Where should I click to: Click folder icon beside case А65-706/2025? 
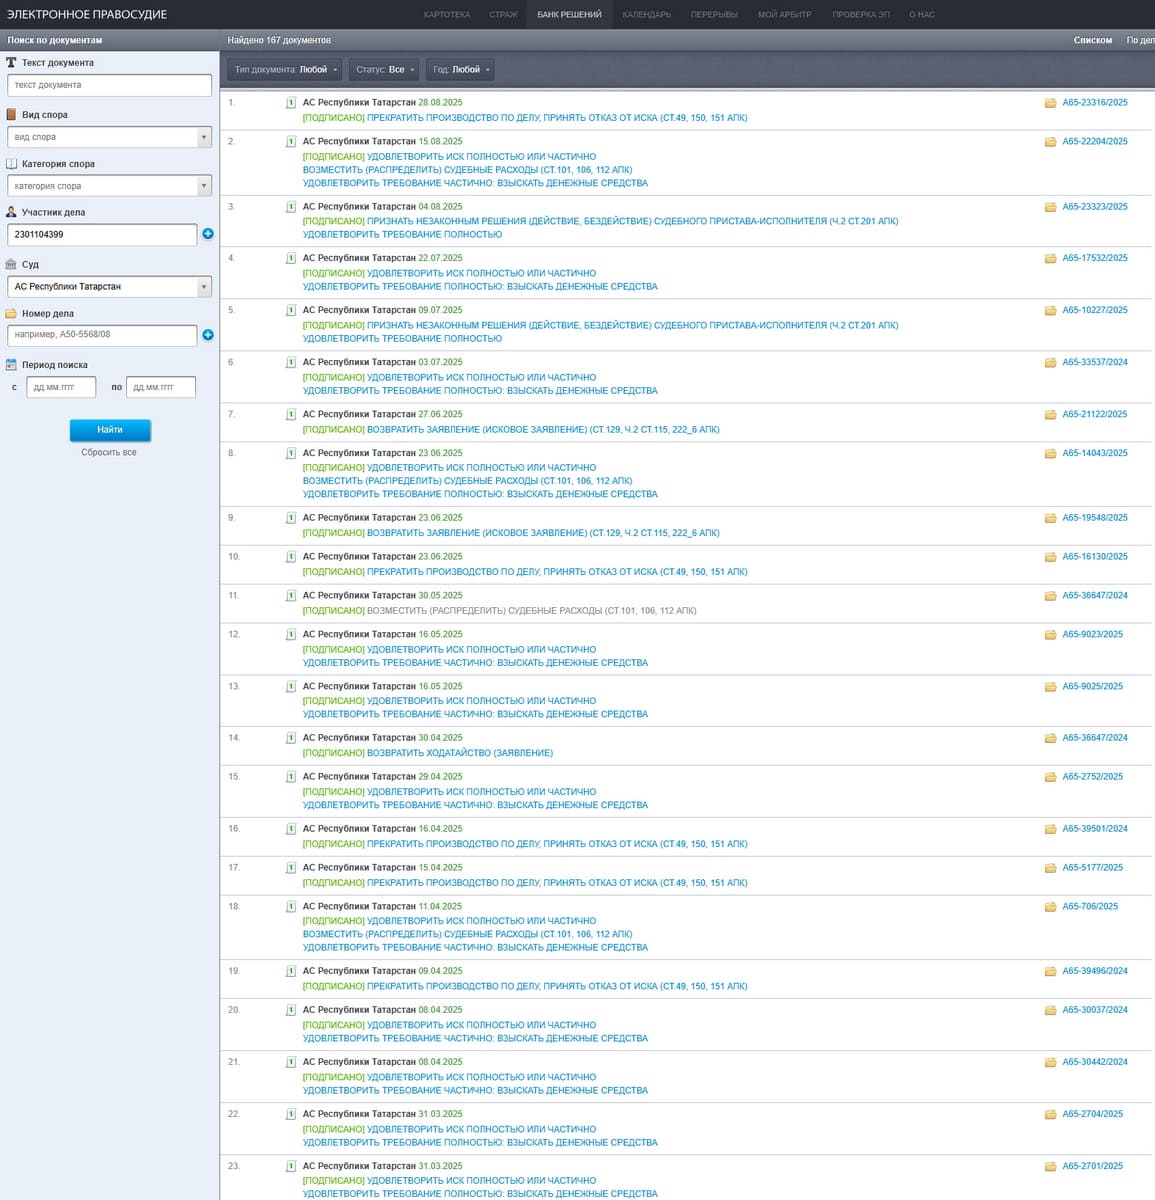(1050, 907)
